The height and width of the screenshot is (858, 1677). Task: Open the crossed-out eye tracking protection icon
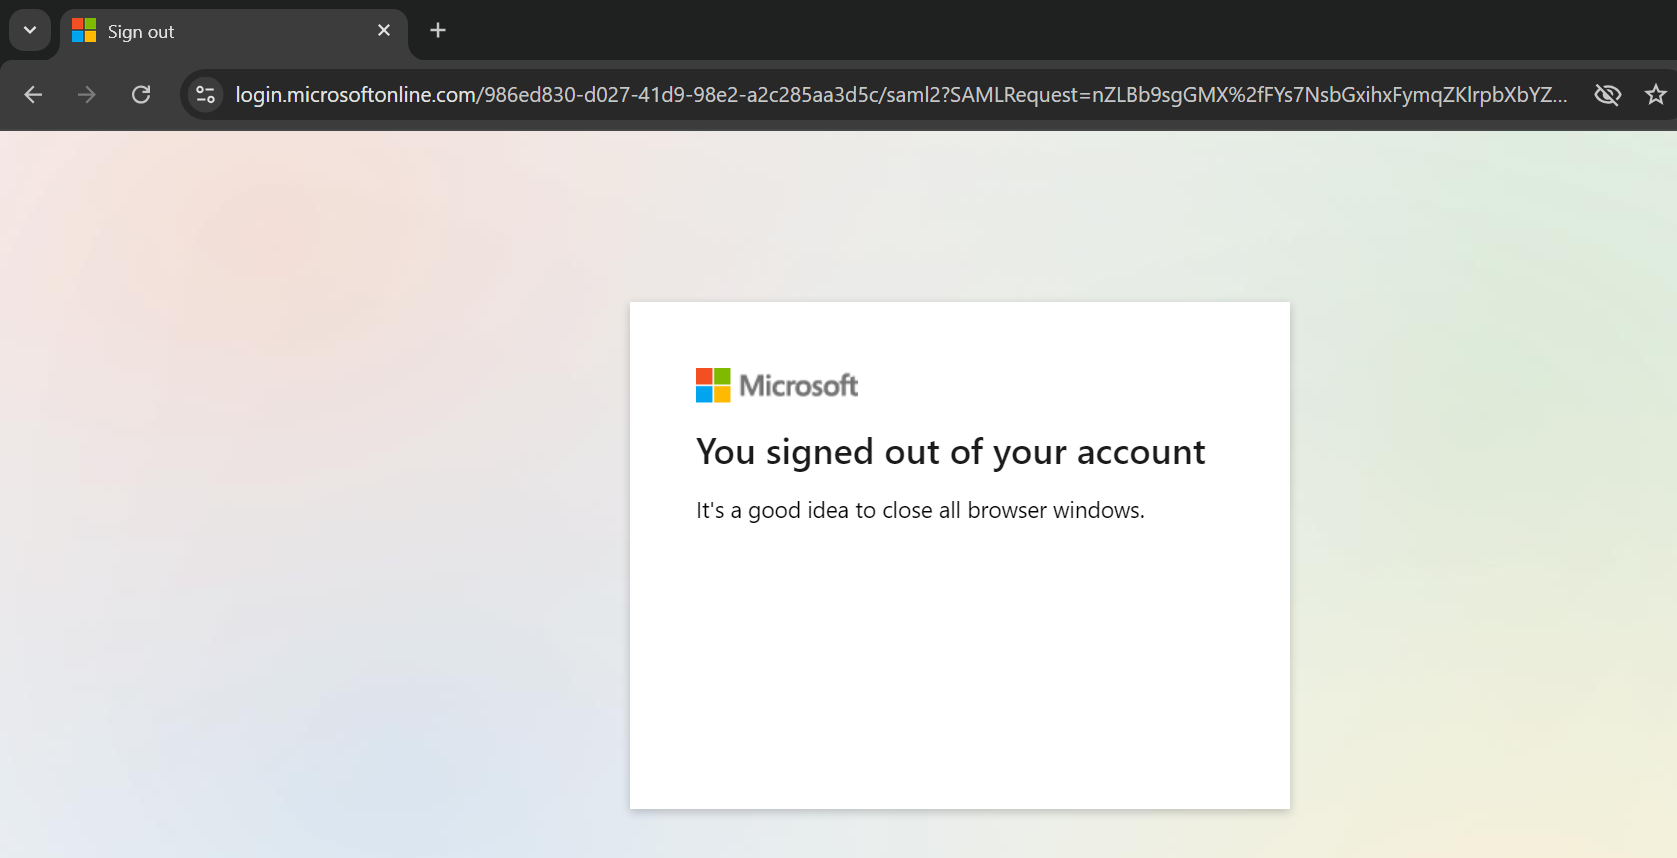(x=1607, y=95)
